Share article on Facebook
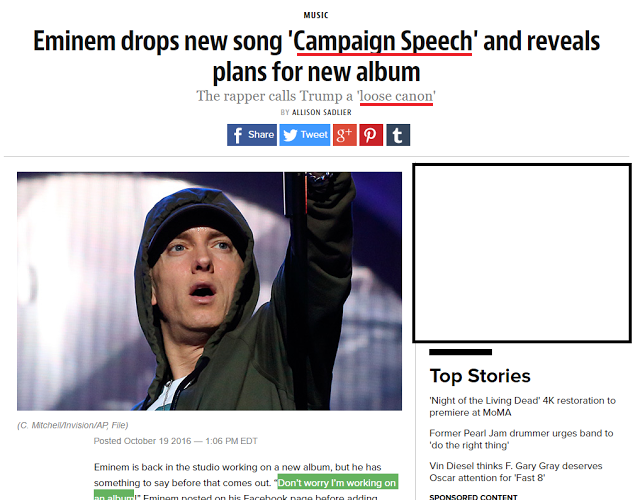 [252, 135]
